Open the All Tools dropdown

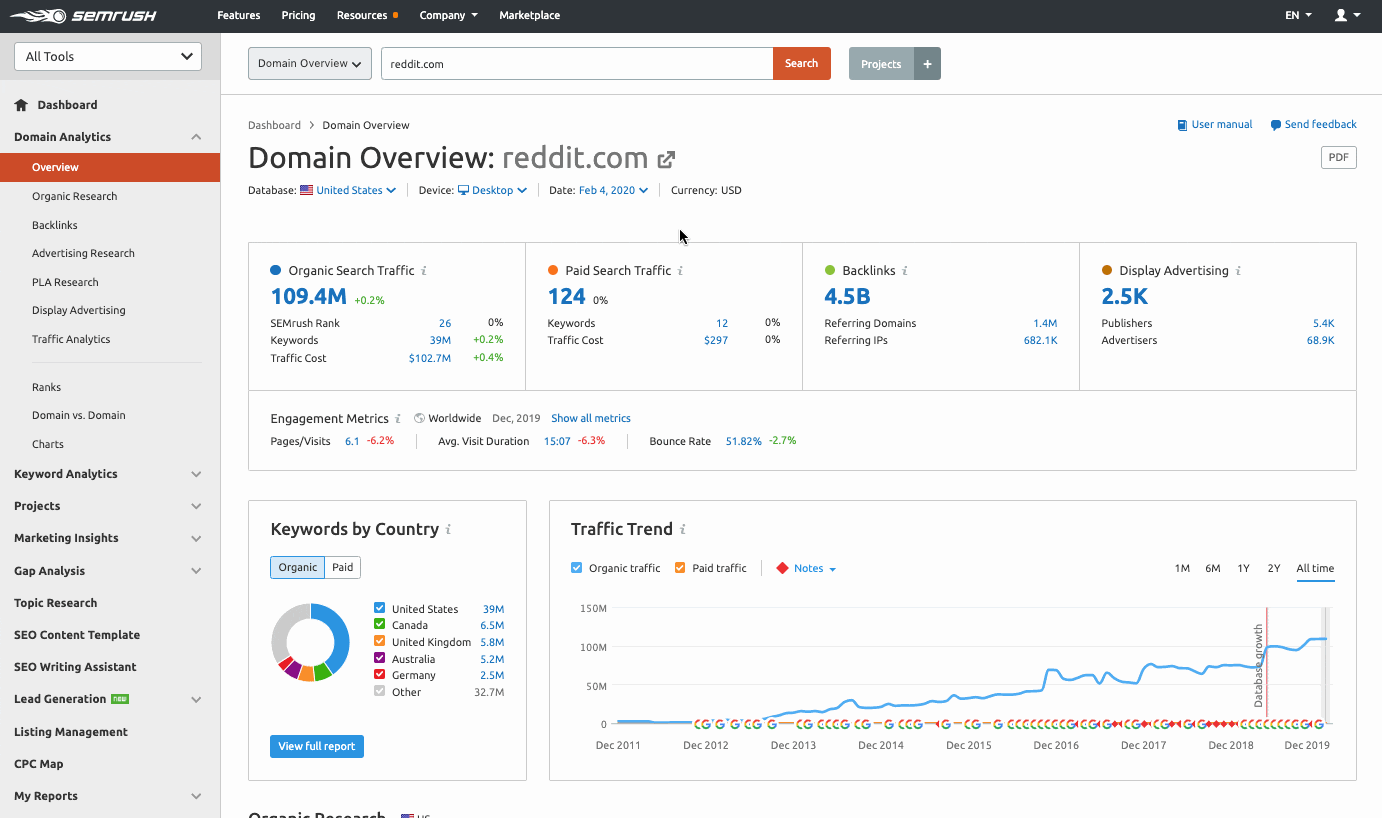click(107, 56)
